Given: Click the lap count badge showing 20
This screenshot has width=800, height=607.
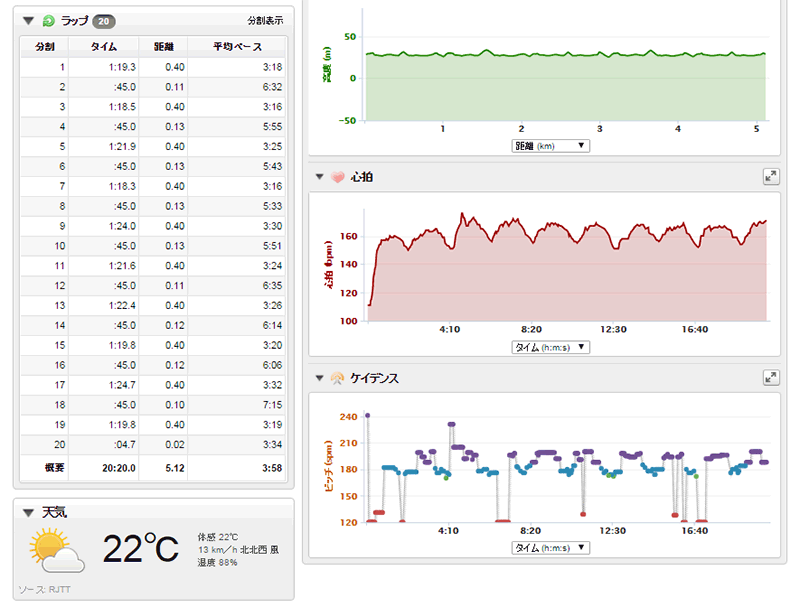Looking at the screenshot, I should point(103,20).
